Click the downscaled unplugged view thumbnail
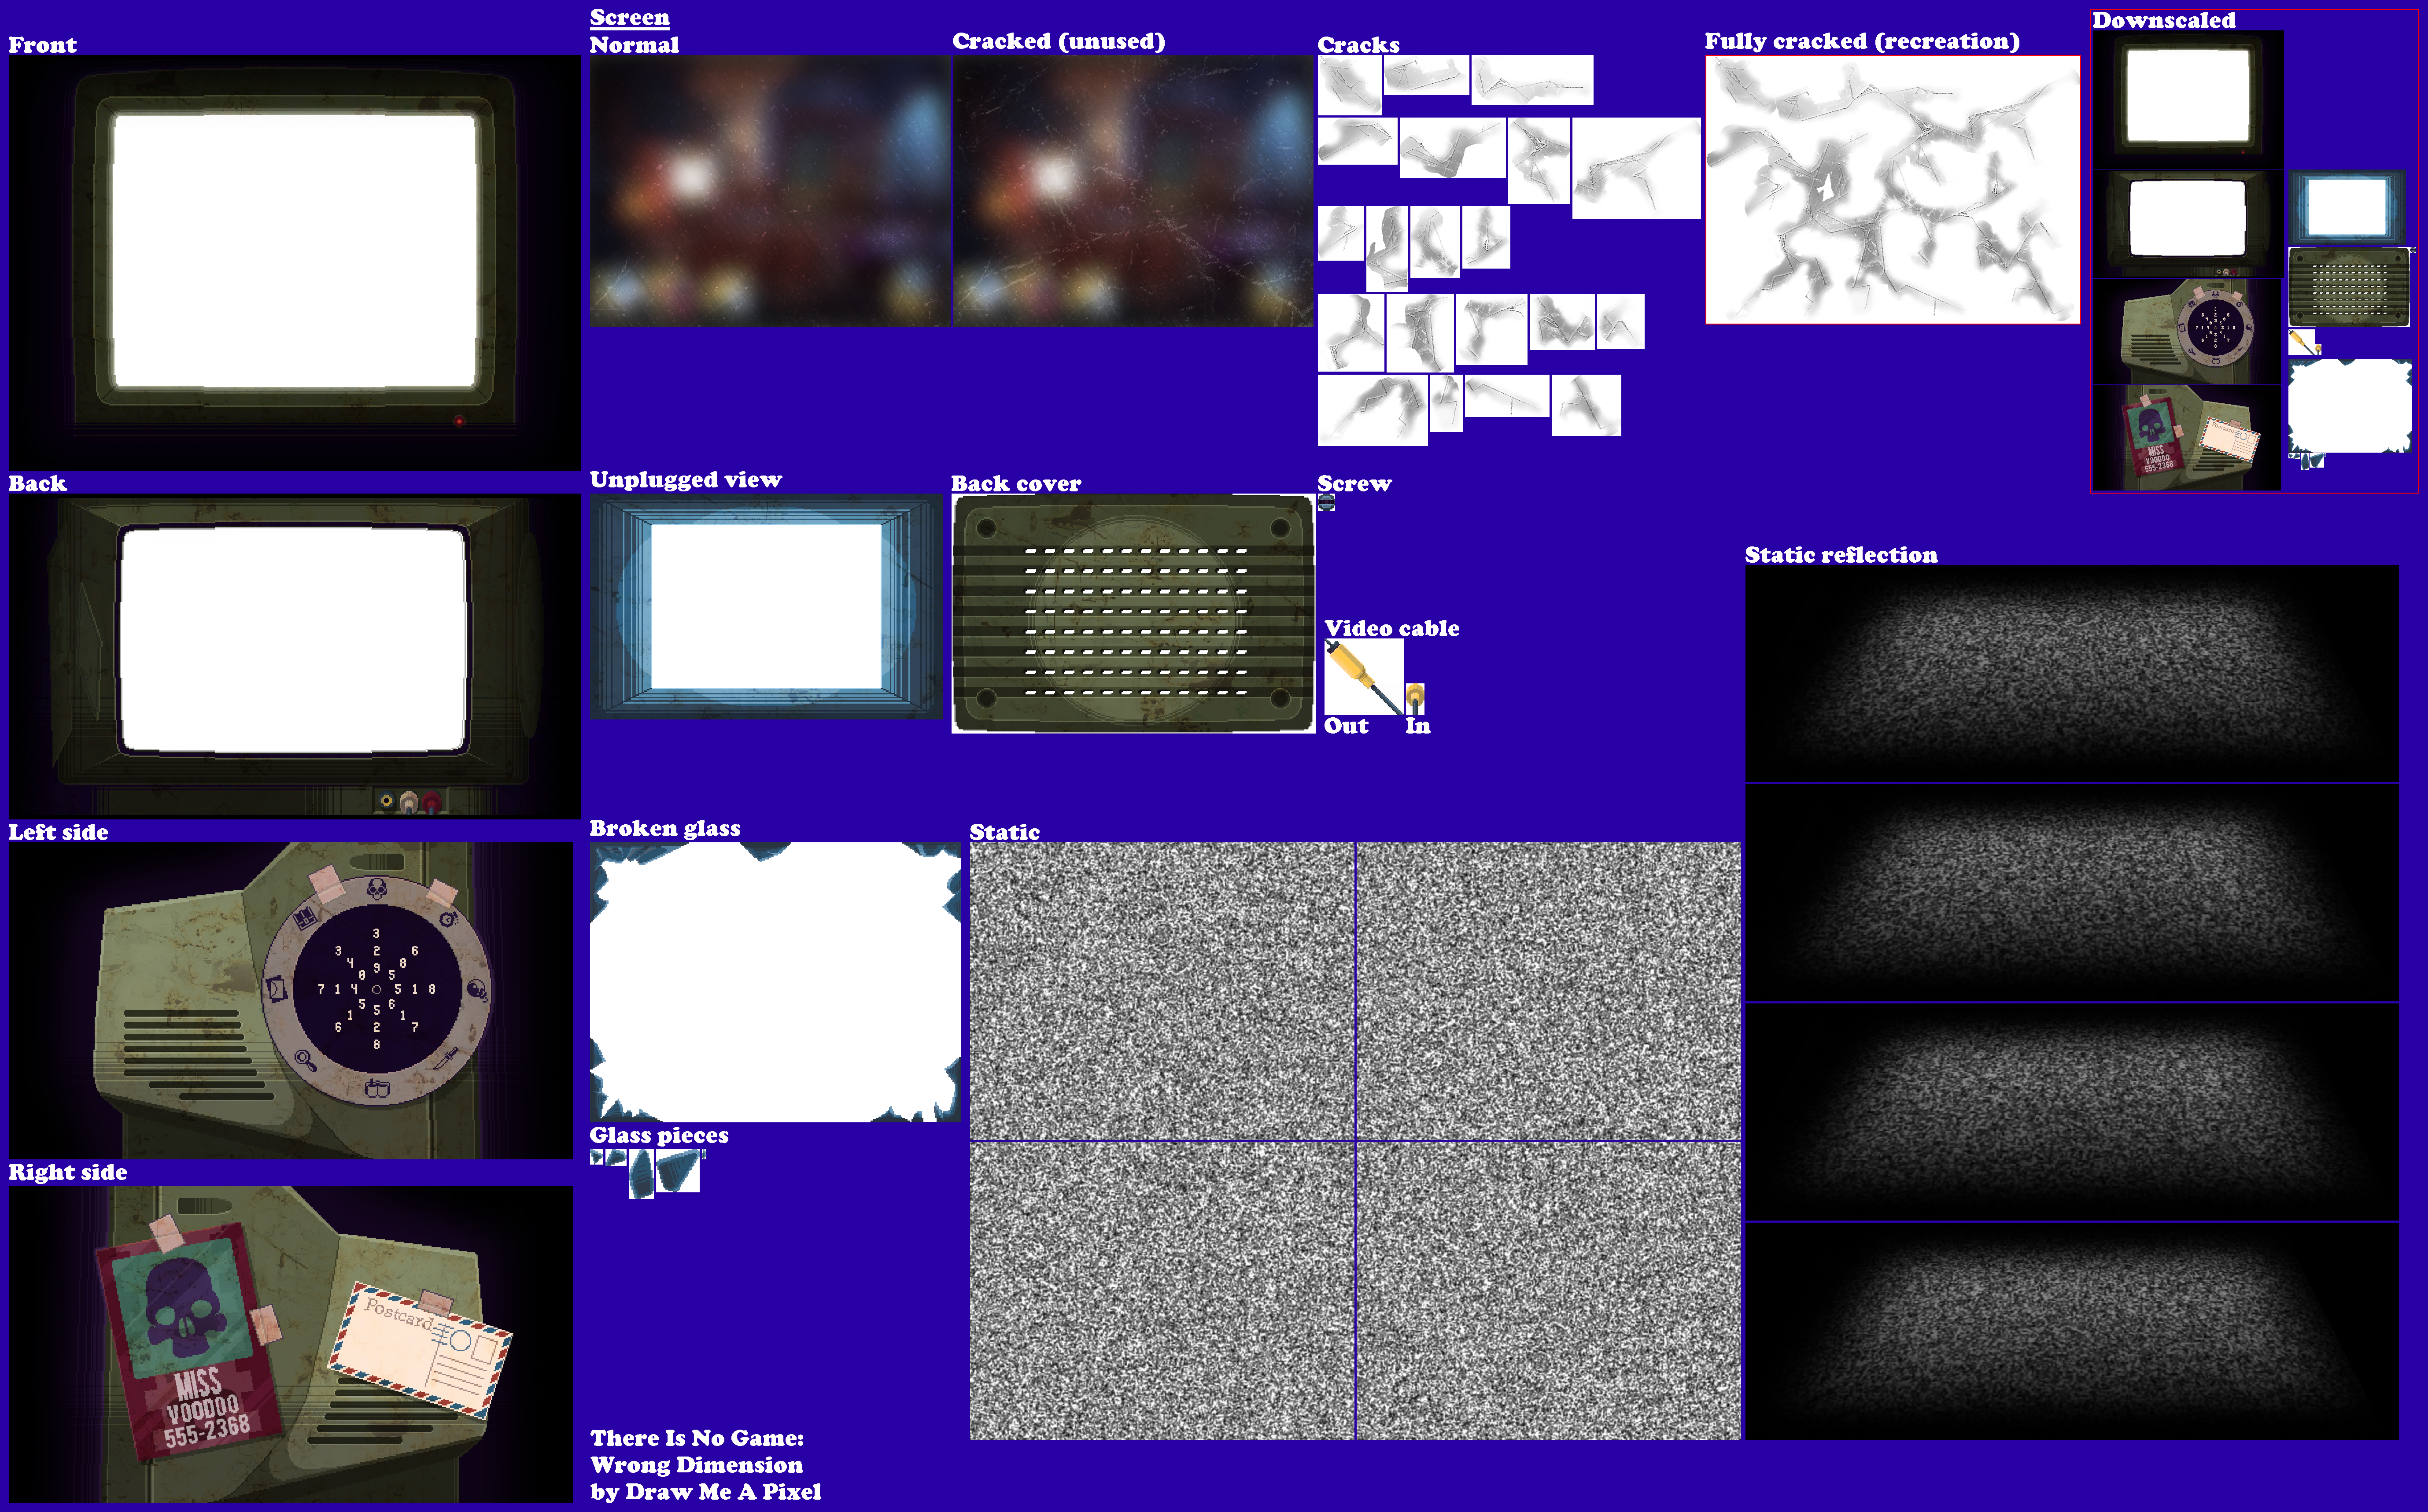2428x1512 pixels. tap(2347, 207)
